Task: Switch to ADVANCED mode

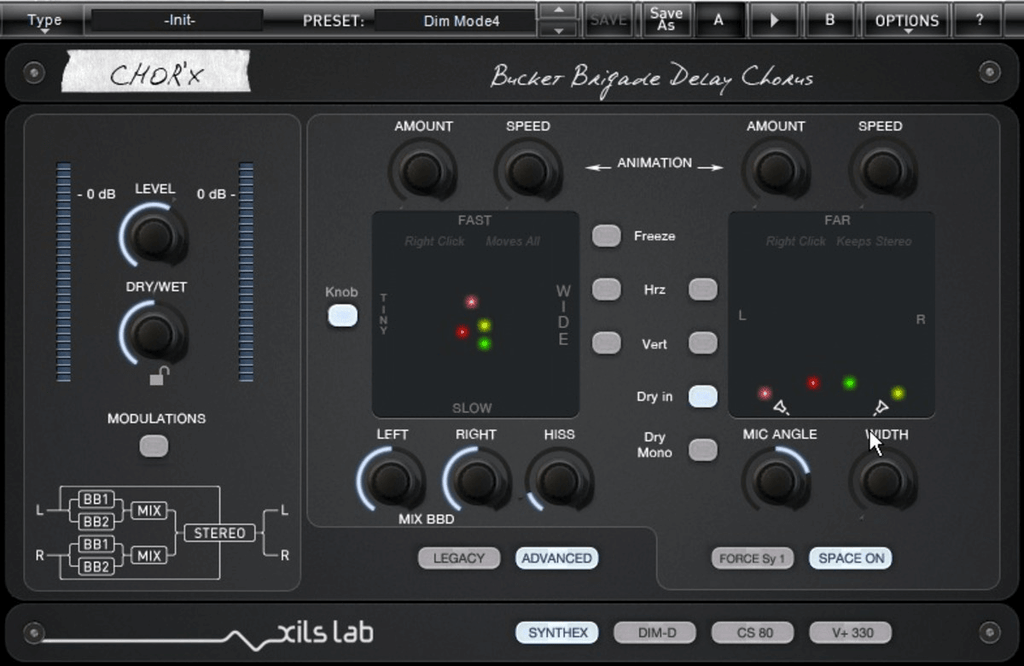Action: 557,558
